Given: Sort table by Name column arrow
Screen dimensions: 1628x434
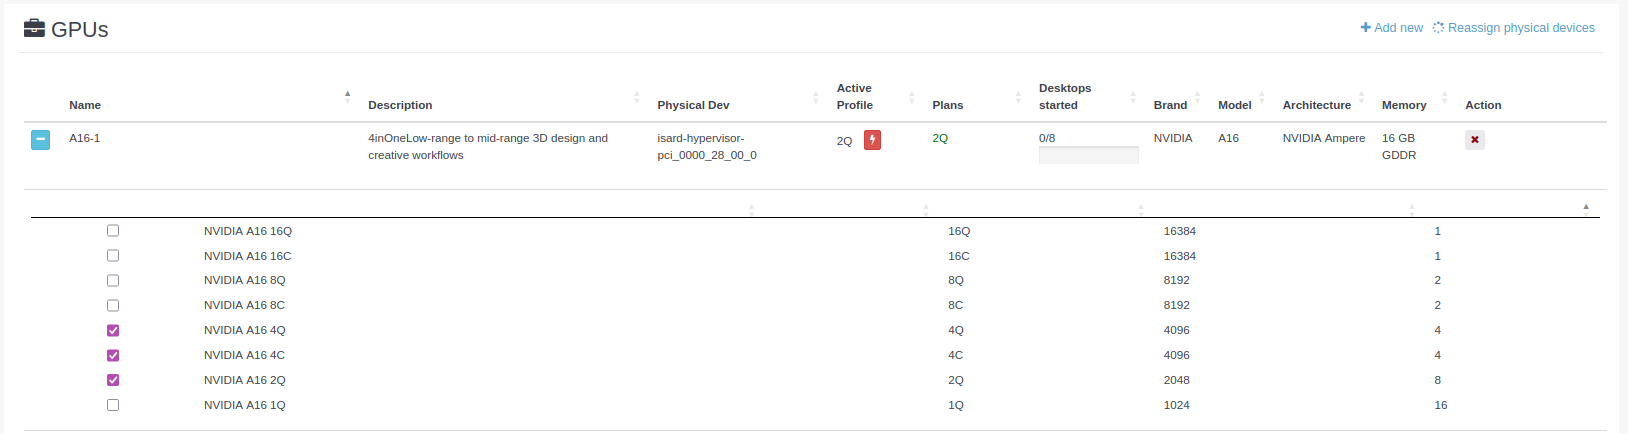Looking at the screenshot, I should [x=347, y=97].
